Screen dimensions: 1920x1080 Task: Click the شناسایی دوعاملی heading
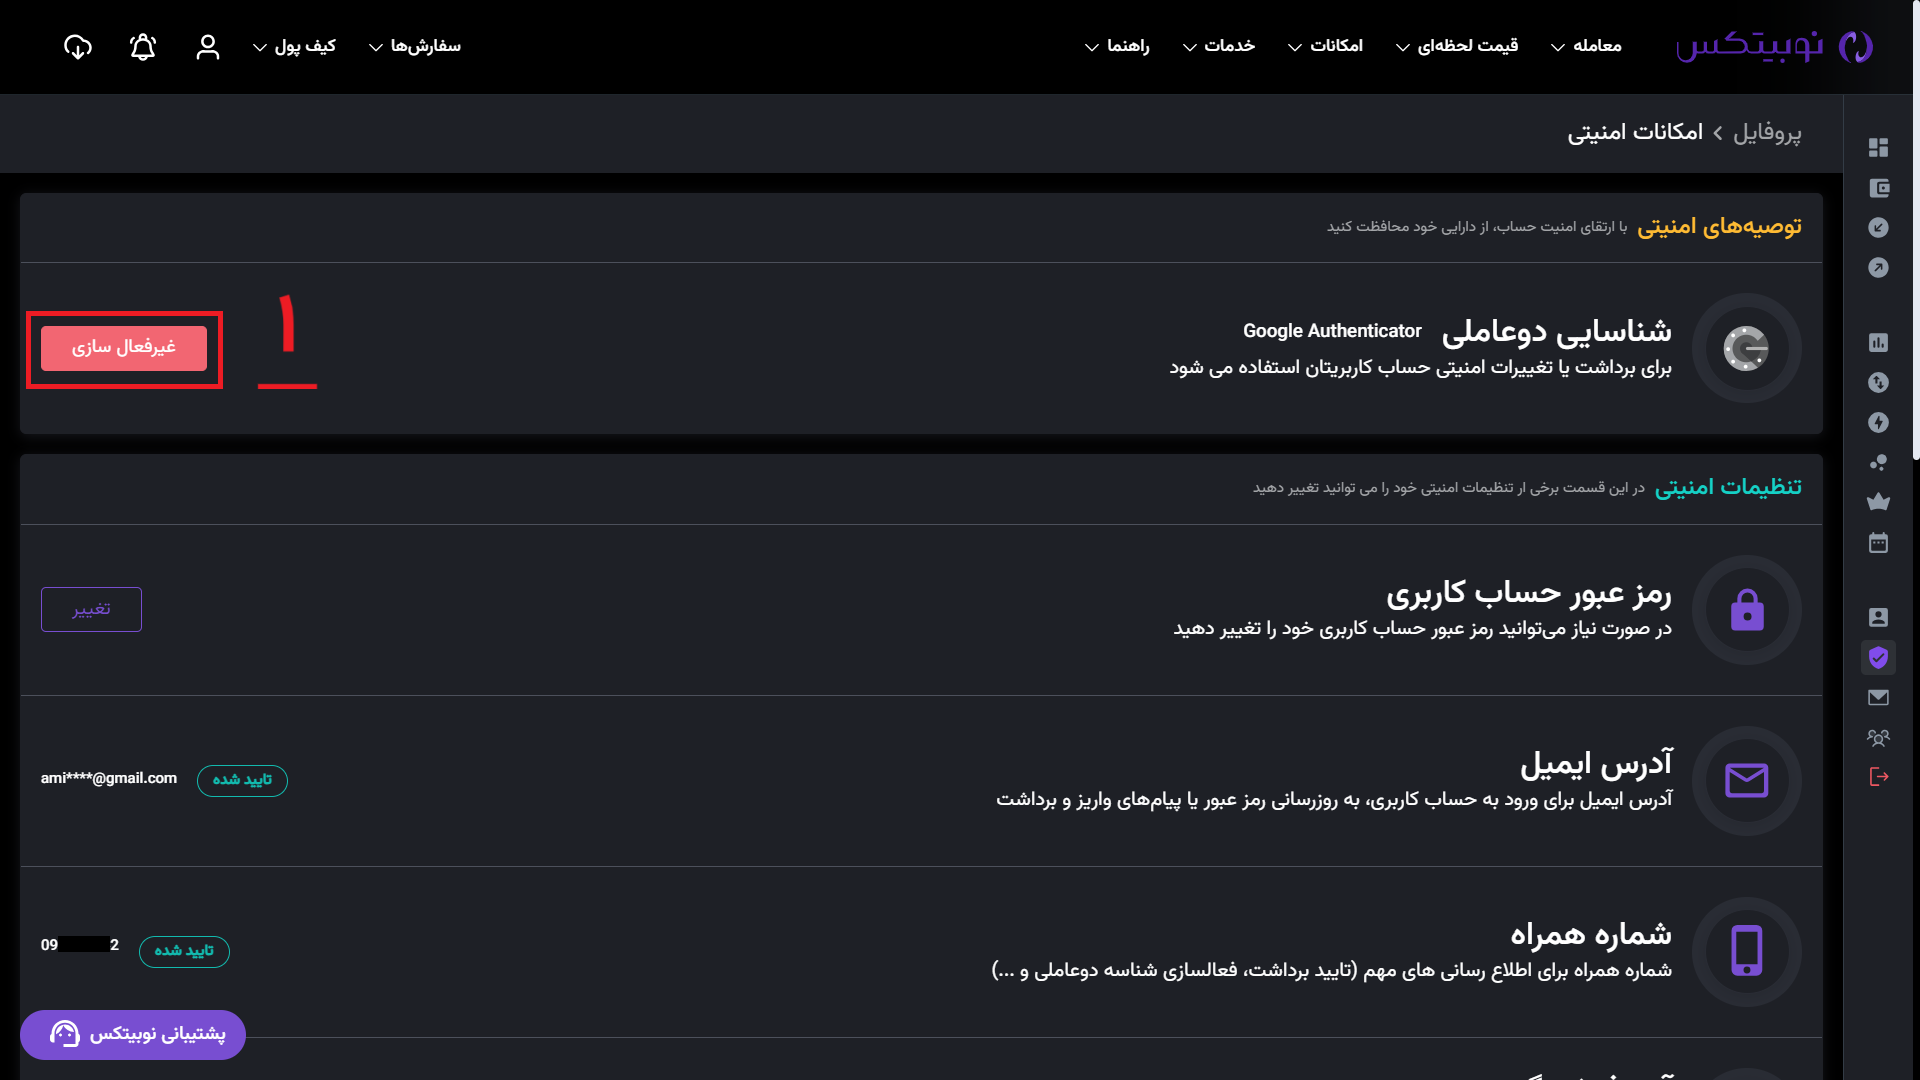pyautogui.click(x=1556, y=331)
